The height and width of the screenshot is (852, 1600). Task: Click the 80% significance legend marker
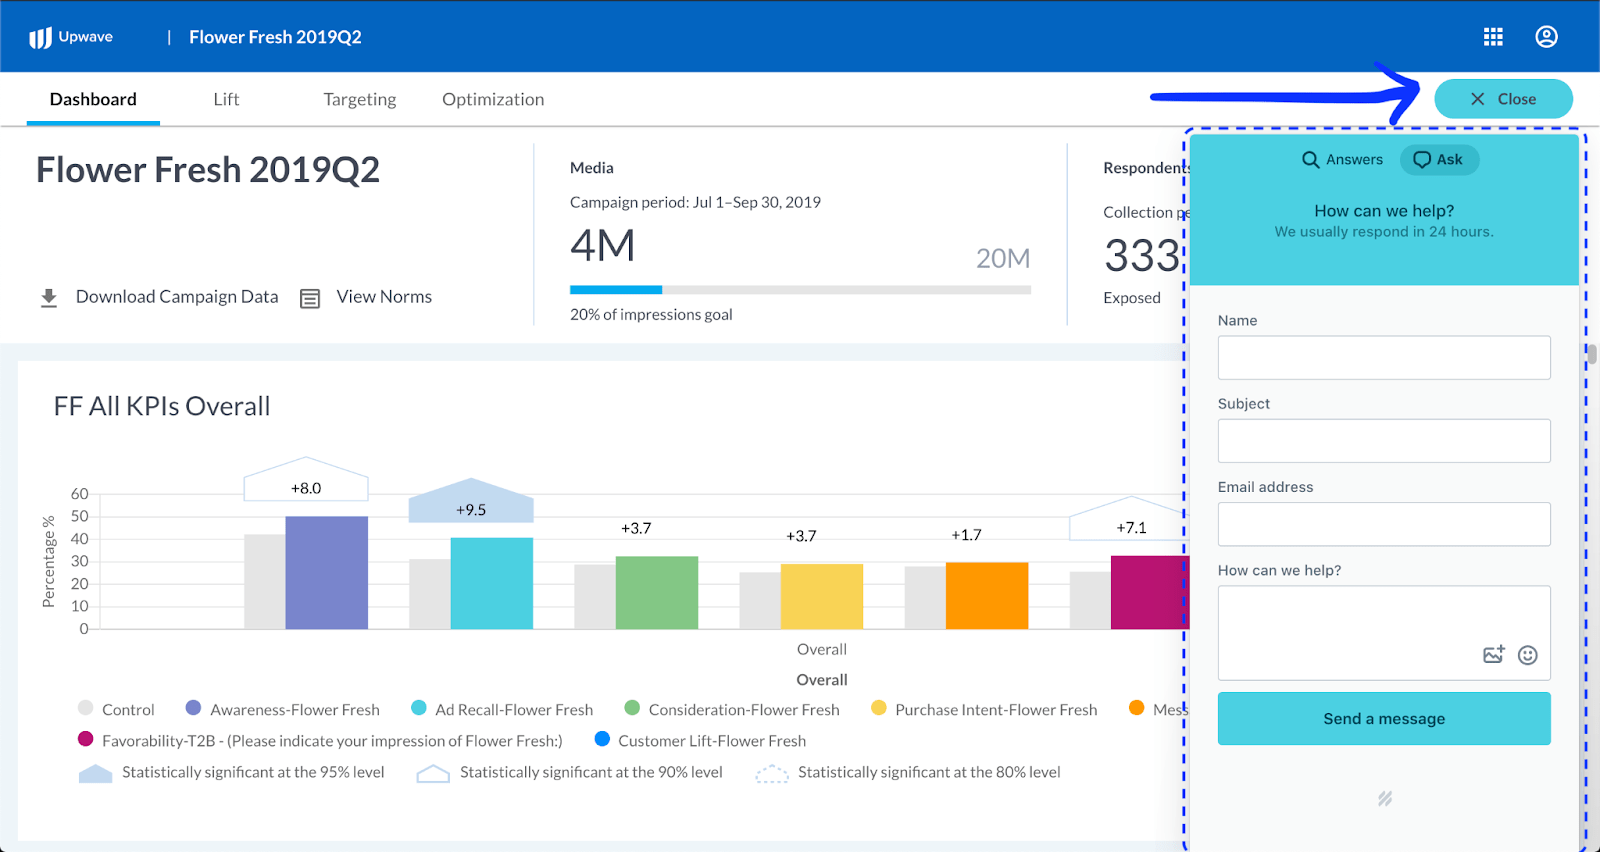[772, 773]
